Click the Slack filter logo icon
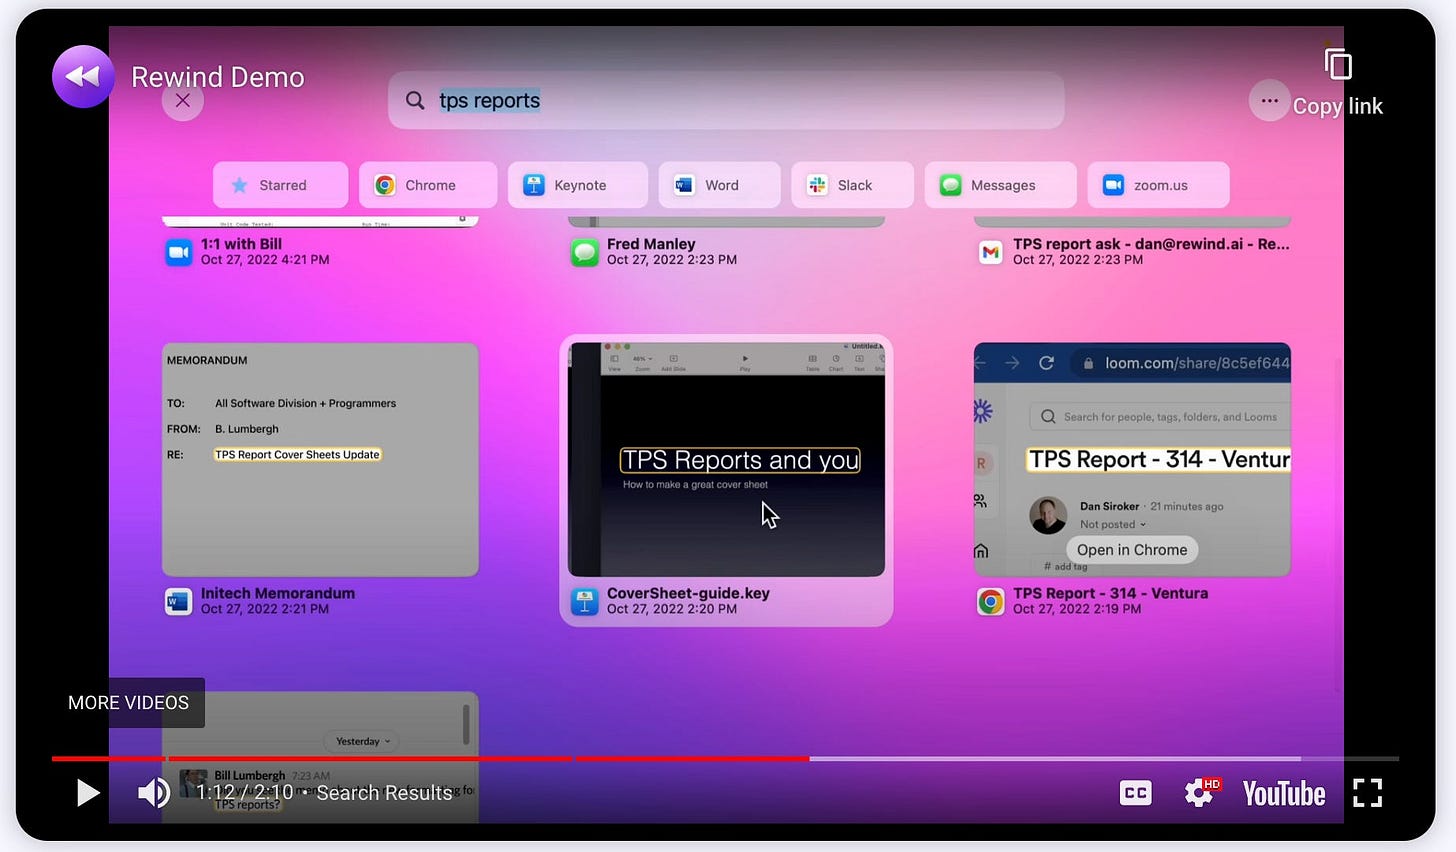 (817, 185)
